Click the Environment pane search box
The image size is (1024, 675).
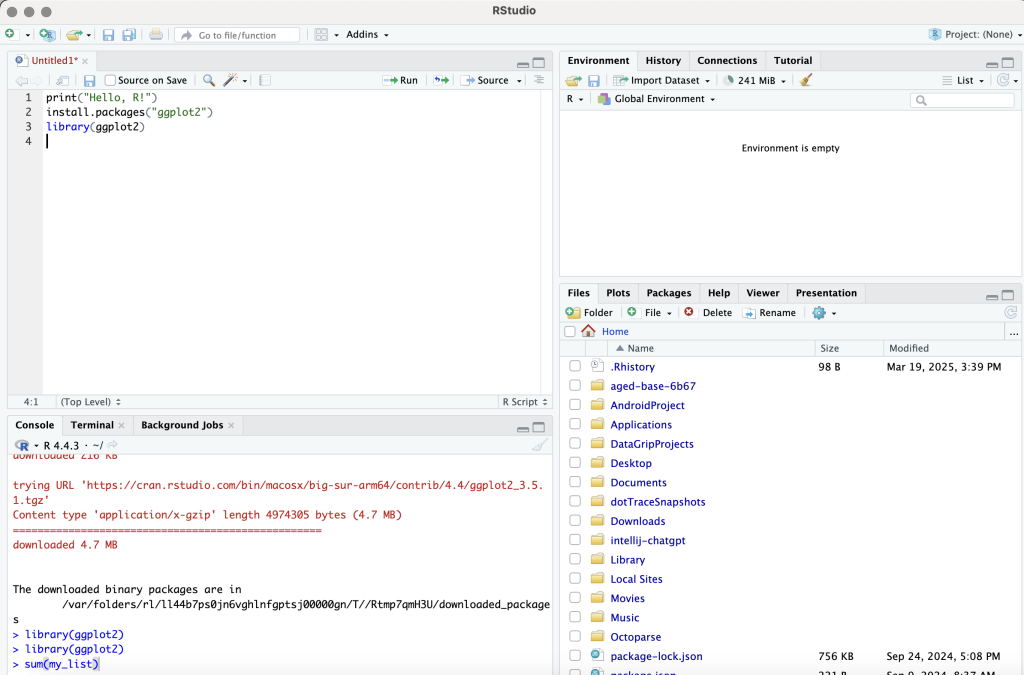[962, 100]
